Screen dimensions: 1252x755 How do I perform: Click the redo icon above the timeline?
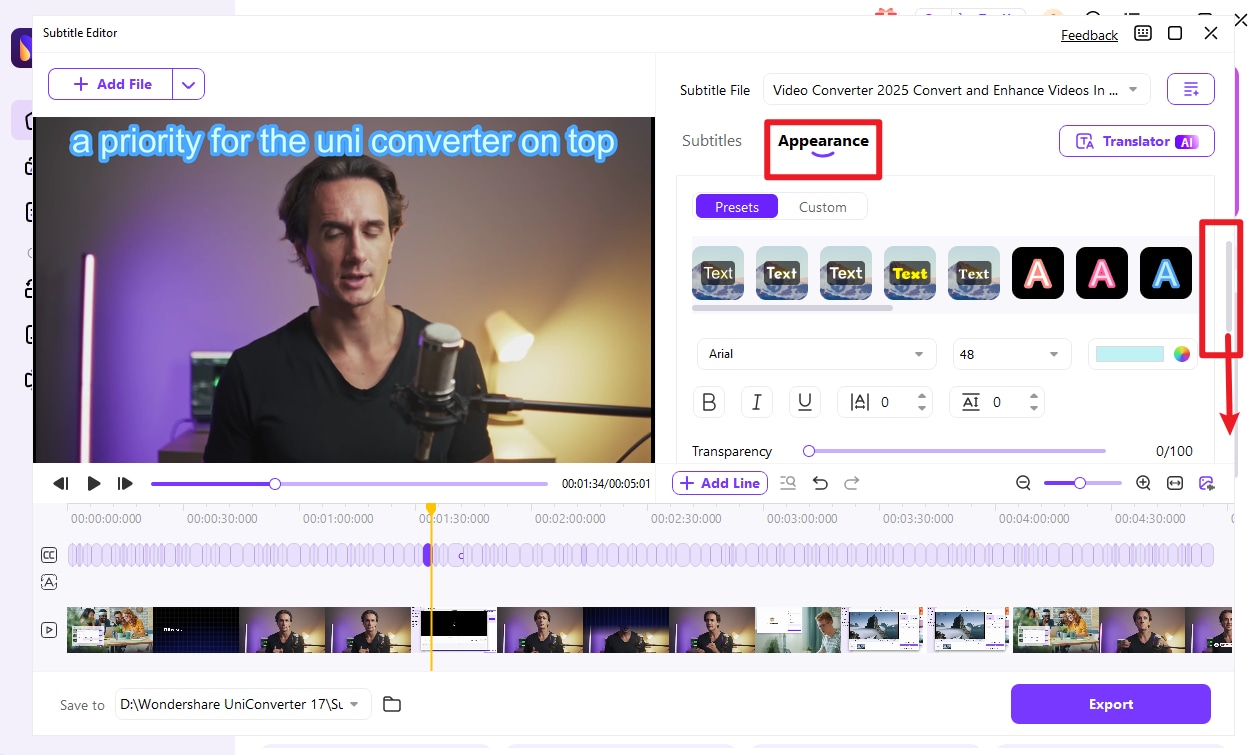851,483
